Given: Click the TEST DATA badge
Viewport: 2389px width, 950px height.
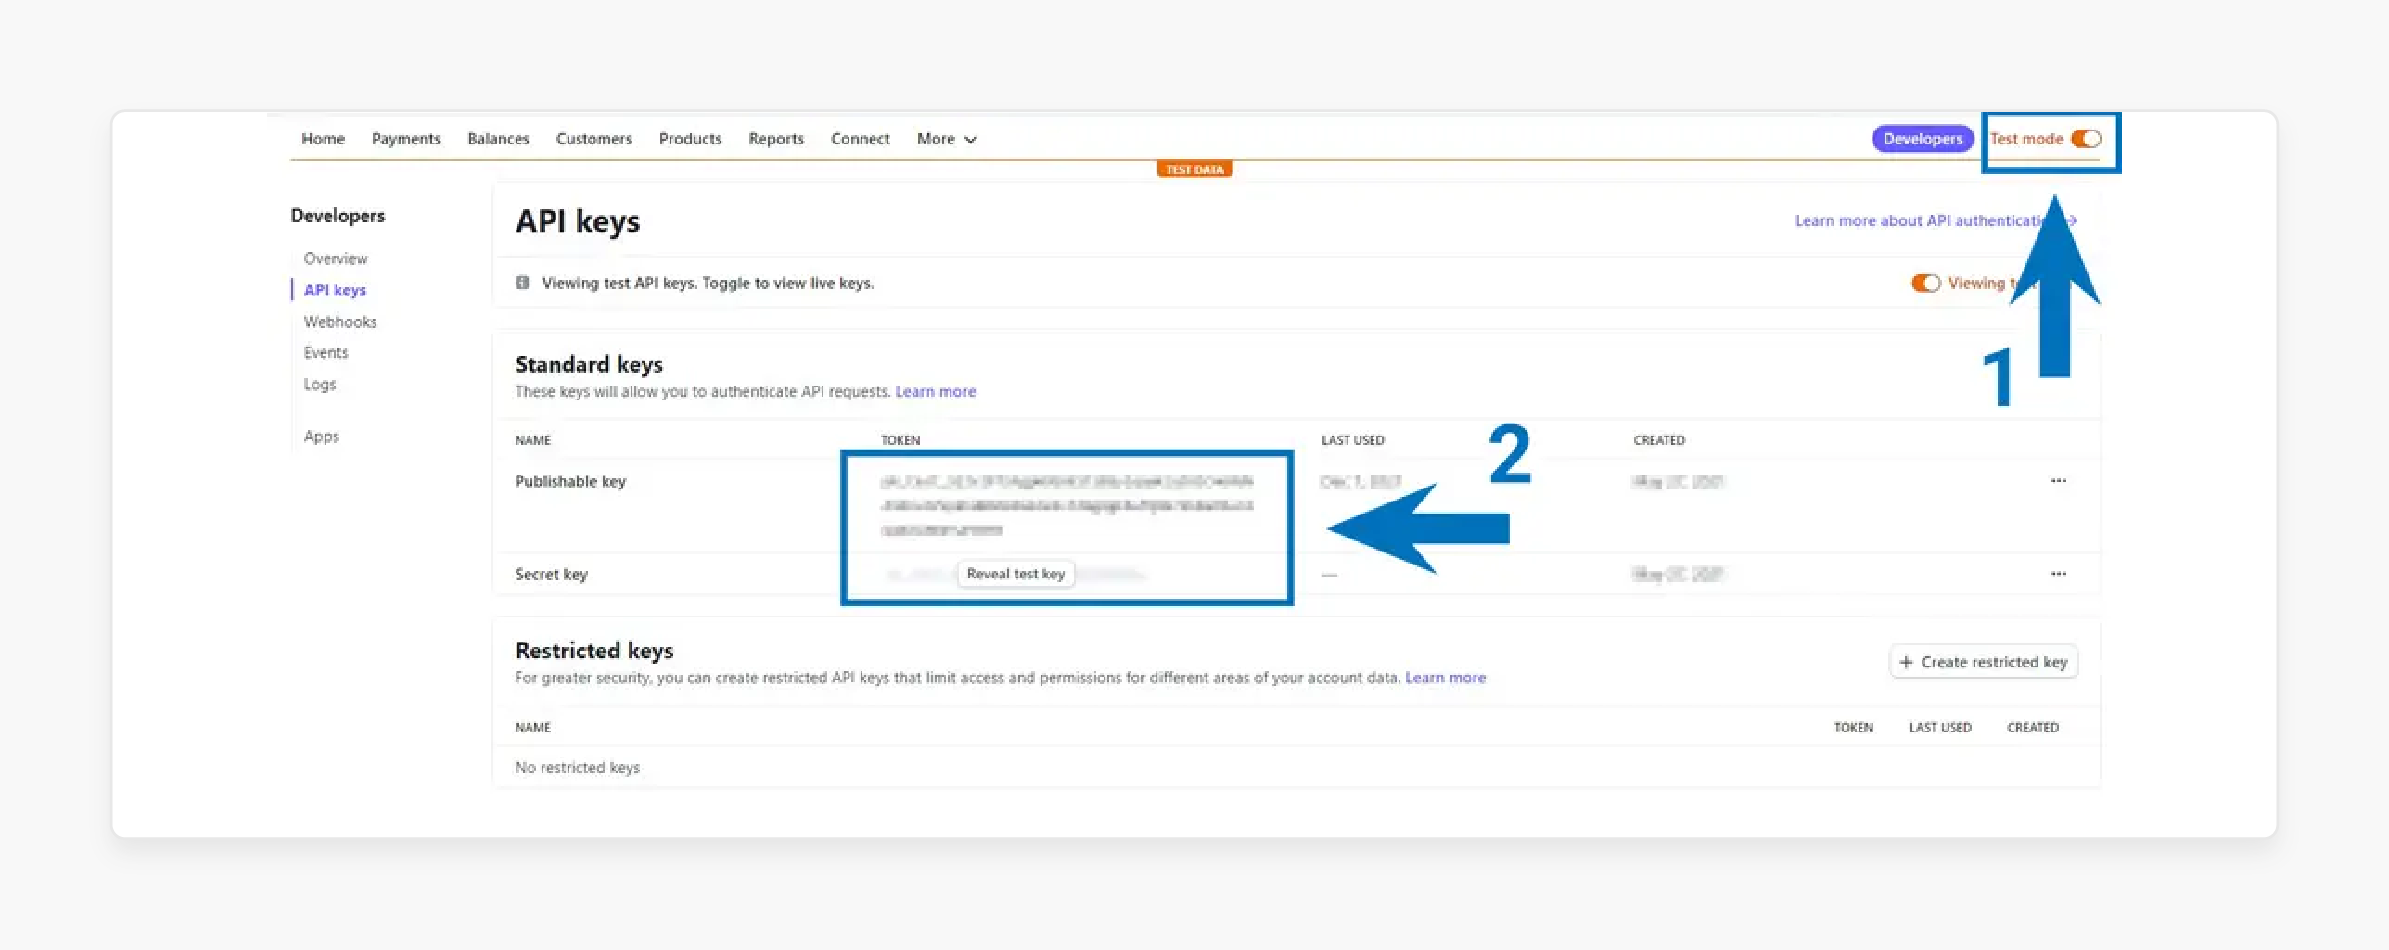Looking at the screenshot, I should [x=1194, y=169].
